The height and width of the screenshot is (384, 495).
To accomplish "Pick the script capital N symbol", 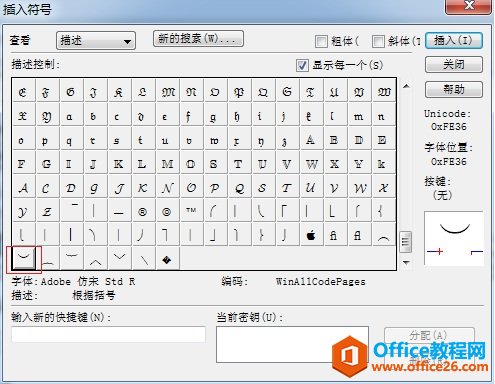I will [x=167, y=188].
